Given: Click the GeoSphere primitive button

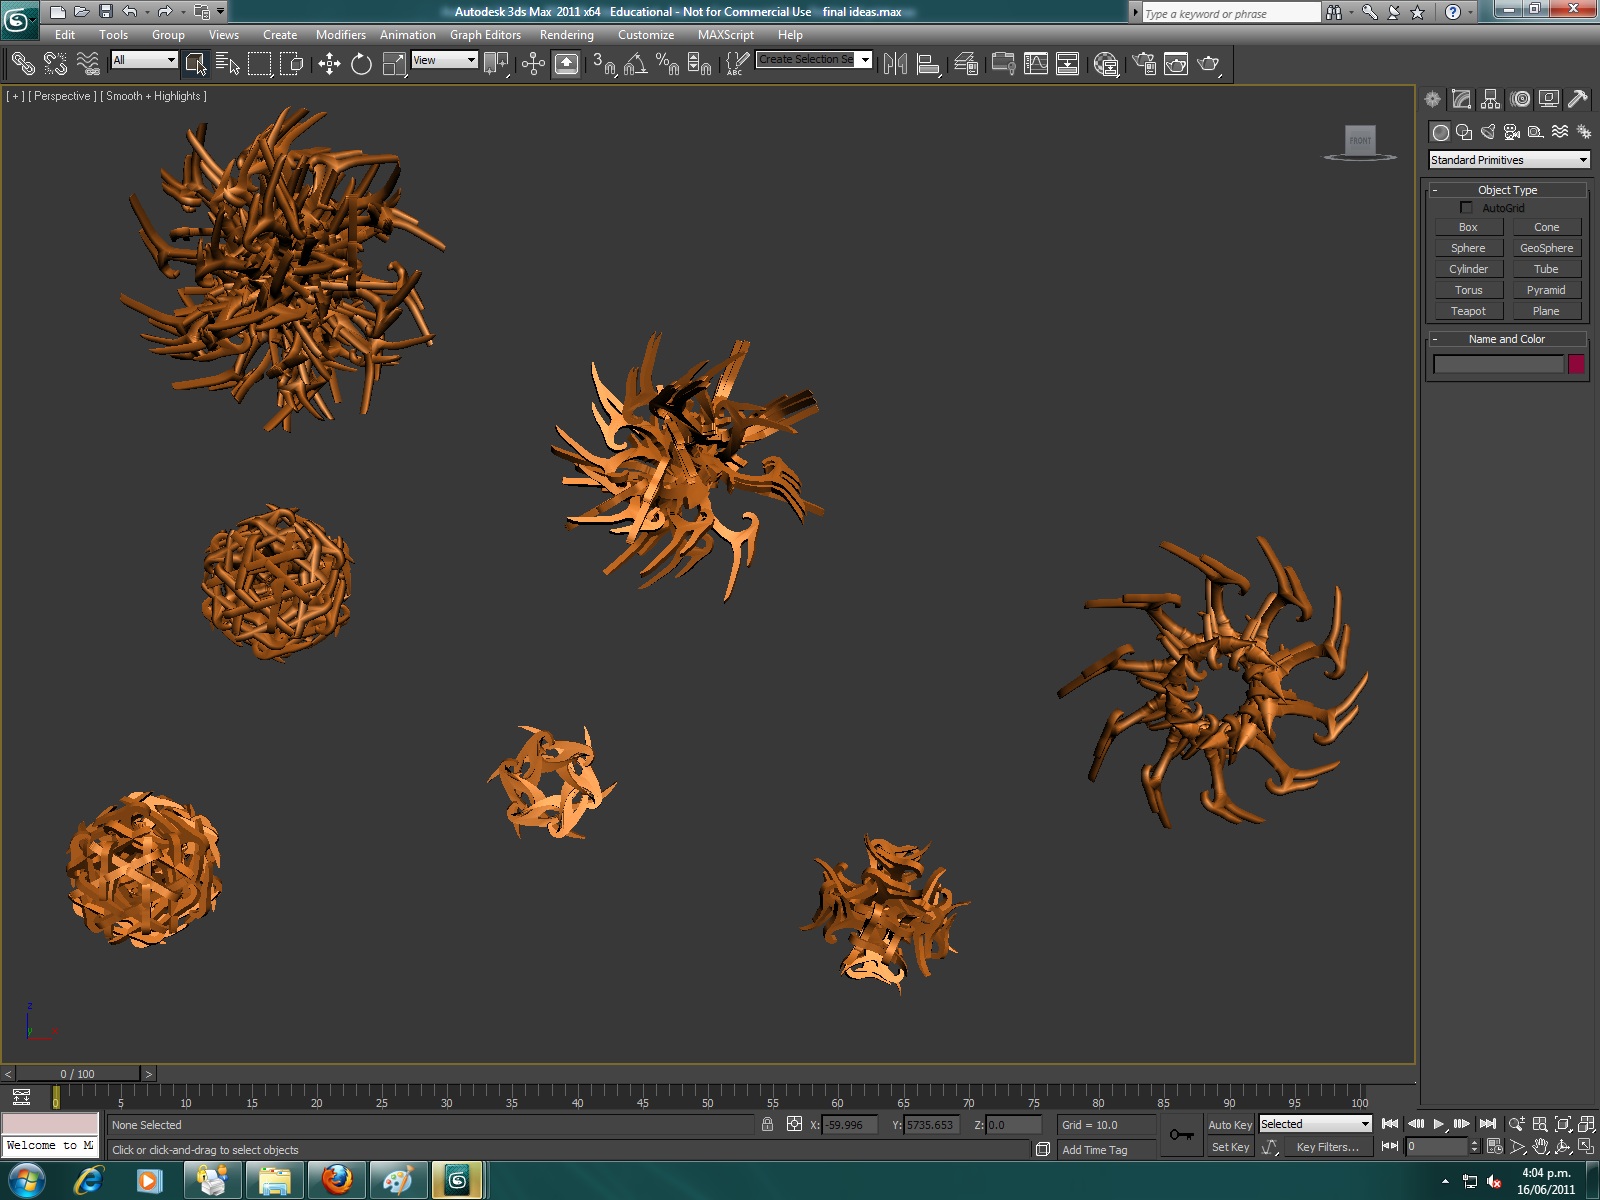Looking at the screenshot, I should click(x=1546, y=248).
